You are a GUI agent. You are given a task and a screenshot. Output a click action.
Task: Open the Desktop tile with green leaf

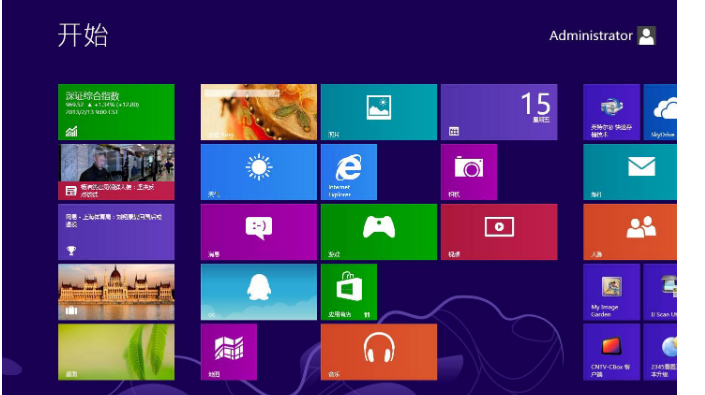[116, 352]
